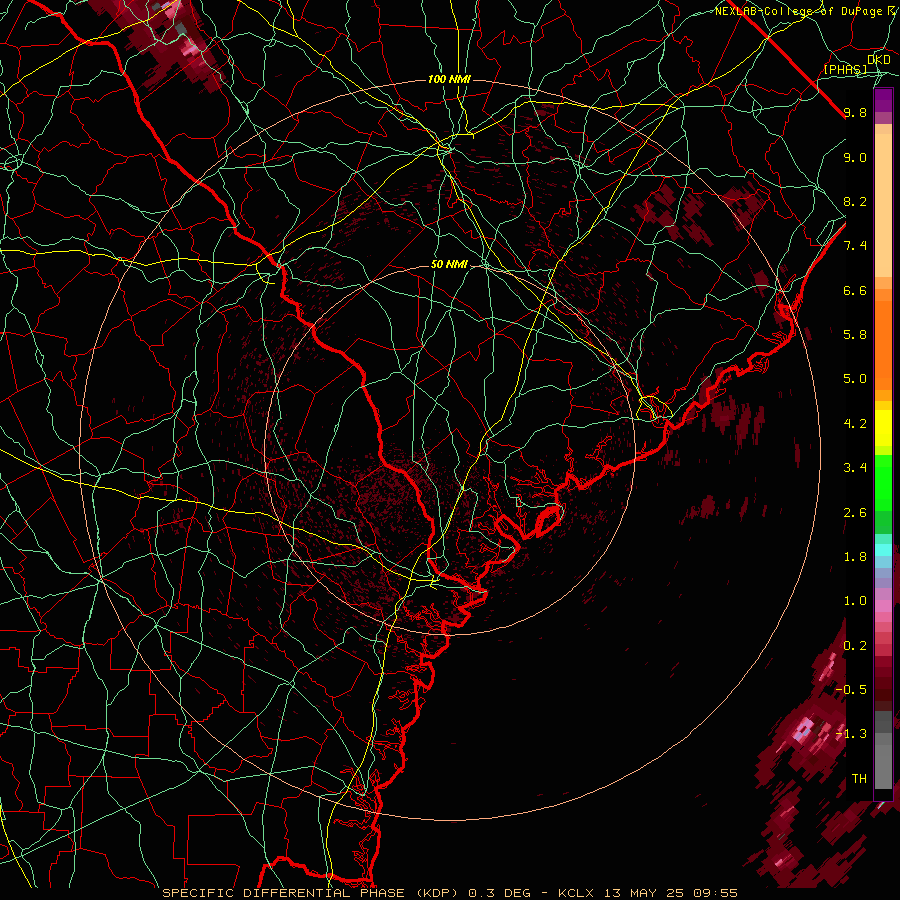Click the -0.5 legend value

(x=851, y=690)
